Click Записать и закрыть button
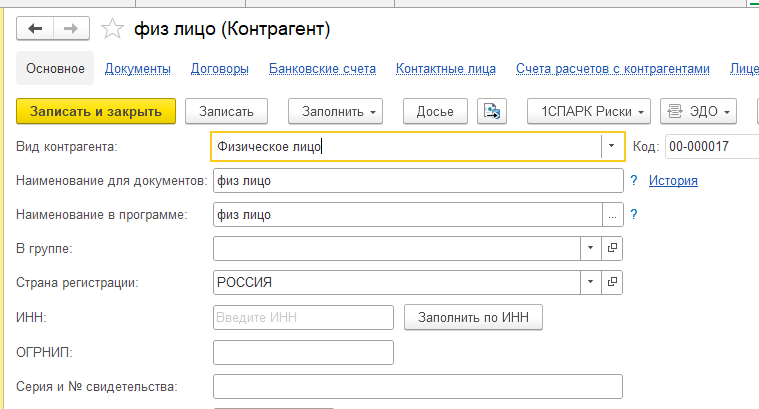This screenshot has height=409, width=759. [x=96, y=111]
